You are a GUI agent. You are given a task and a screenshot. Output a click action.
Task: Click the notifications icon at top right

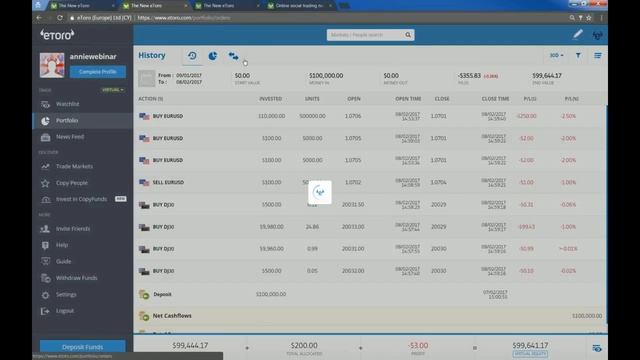597,35
